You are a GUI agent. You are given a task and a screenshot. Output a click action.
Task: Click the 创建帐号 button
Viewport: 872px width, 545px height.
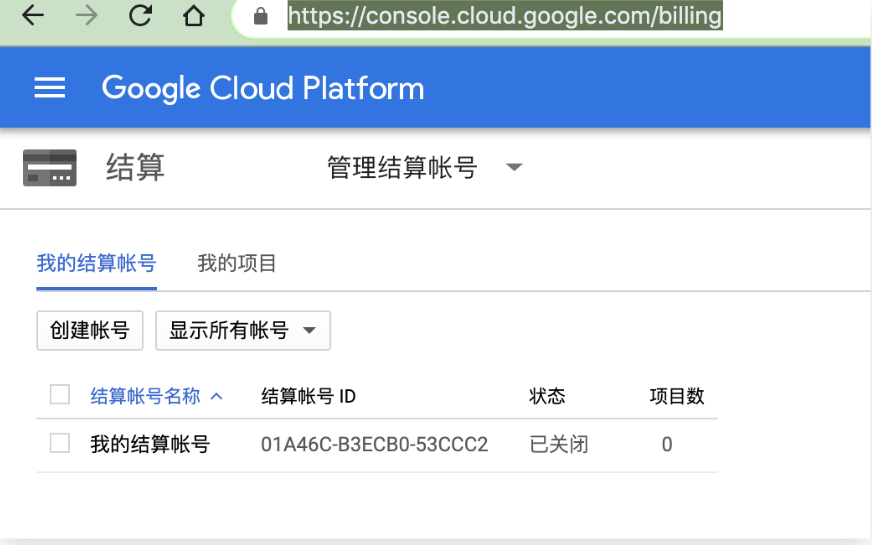pos(90,331)
